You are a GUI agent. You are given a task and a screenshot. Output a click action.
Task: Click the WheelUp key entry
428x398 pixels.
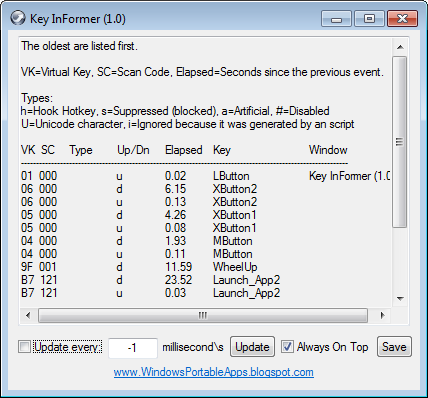[235, 267]
